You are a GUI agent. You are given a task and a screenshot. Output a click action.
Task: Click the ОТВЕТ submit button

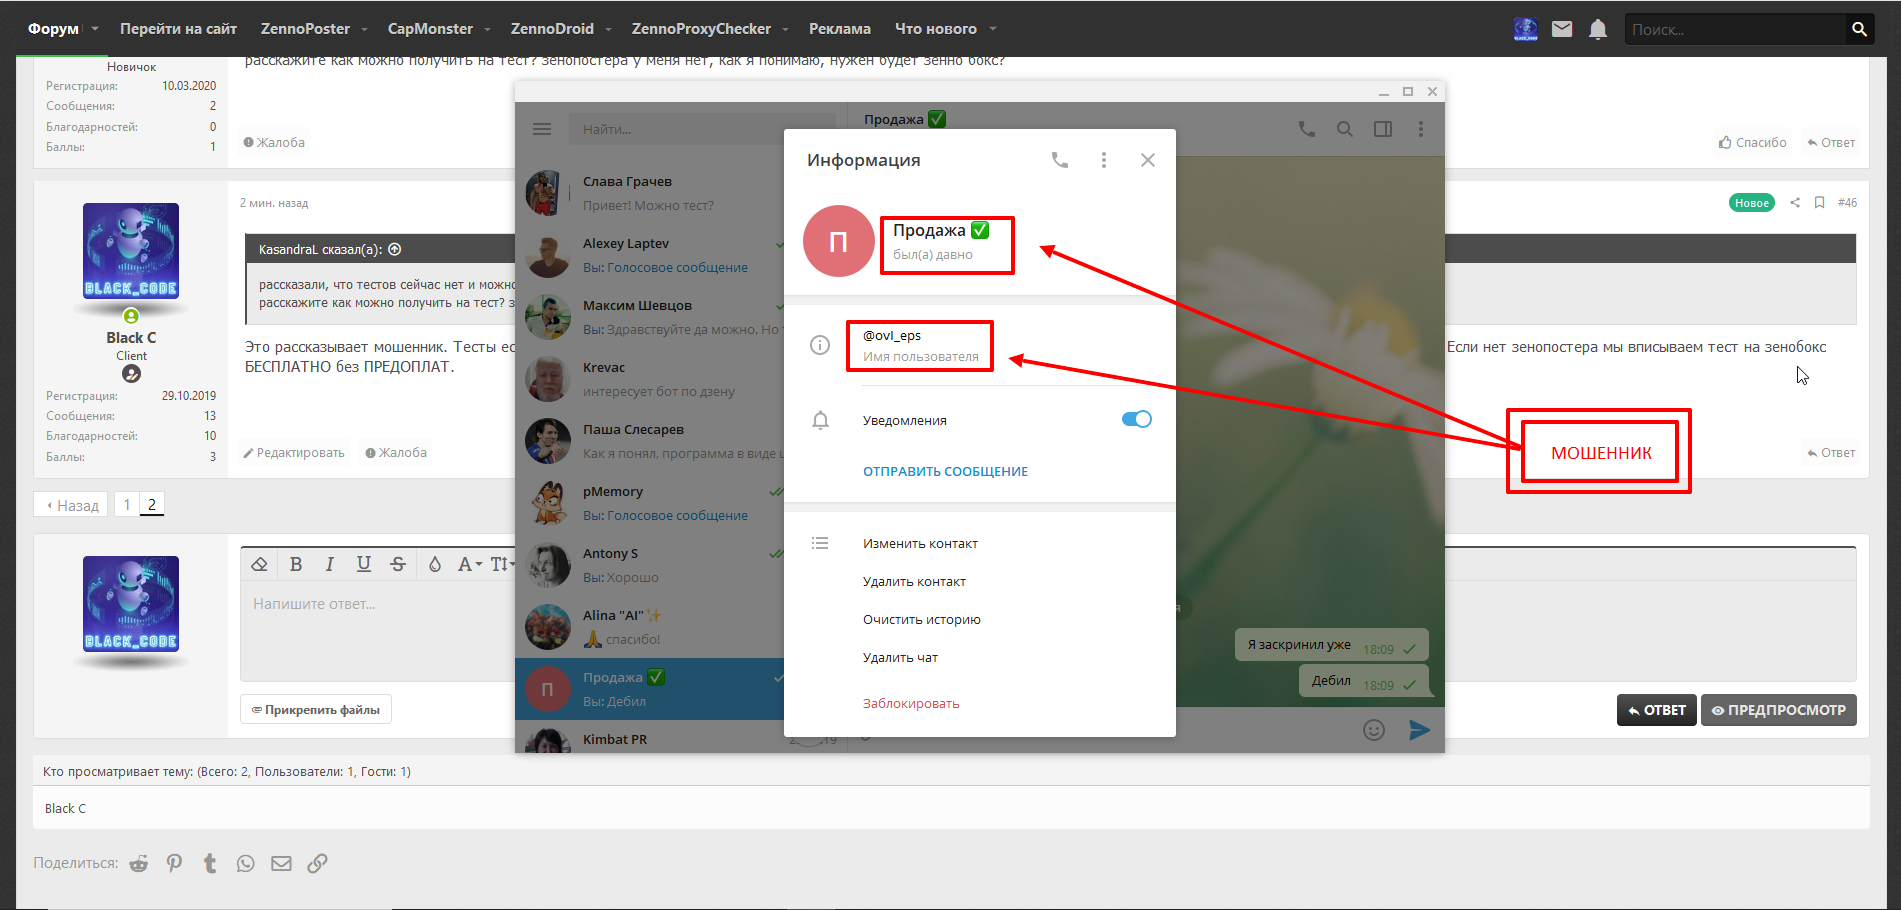[x=1656, y=710]
